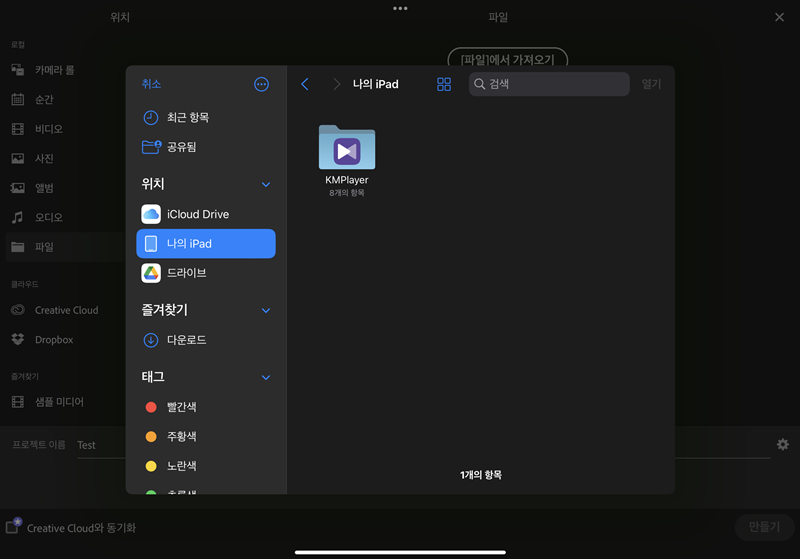Screen dimensions: 800x559
Task: Click the 8개의 항목 label under KMPlayer
Action: point(347,193)
